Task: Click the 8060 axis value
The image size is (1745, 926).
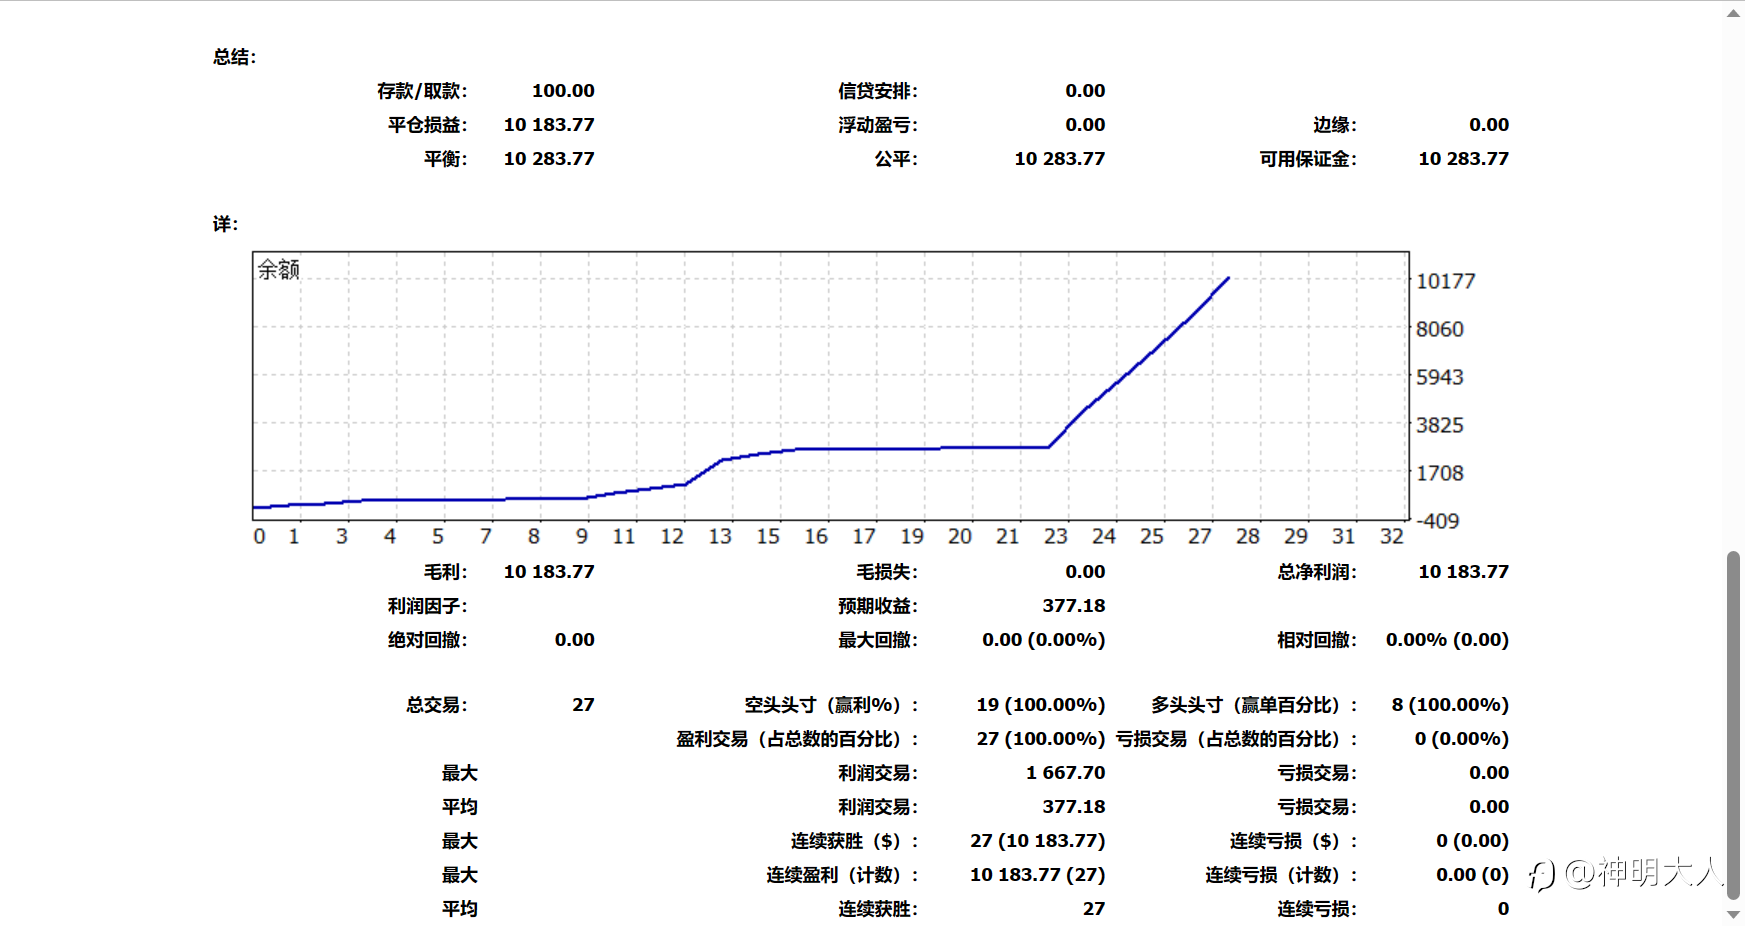Action: point(1440,329)
